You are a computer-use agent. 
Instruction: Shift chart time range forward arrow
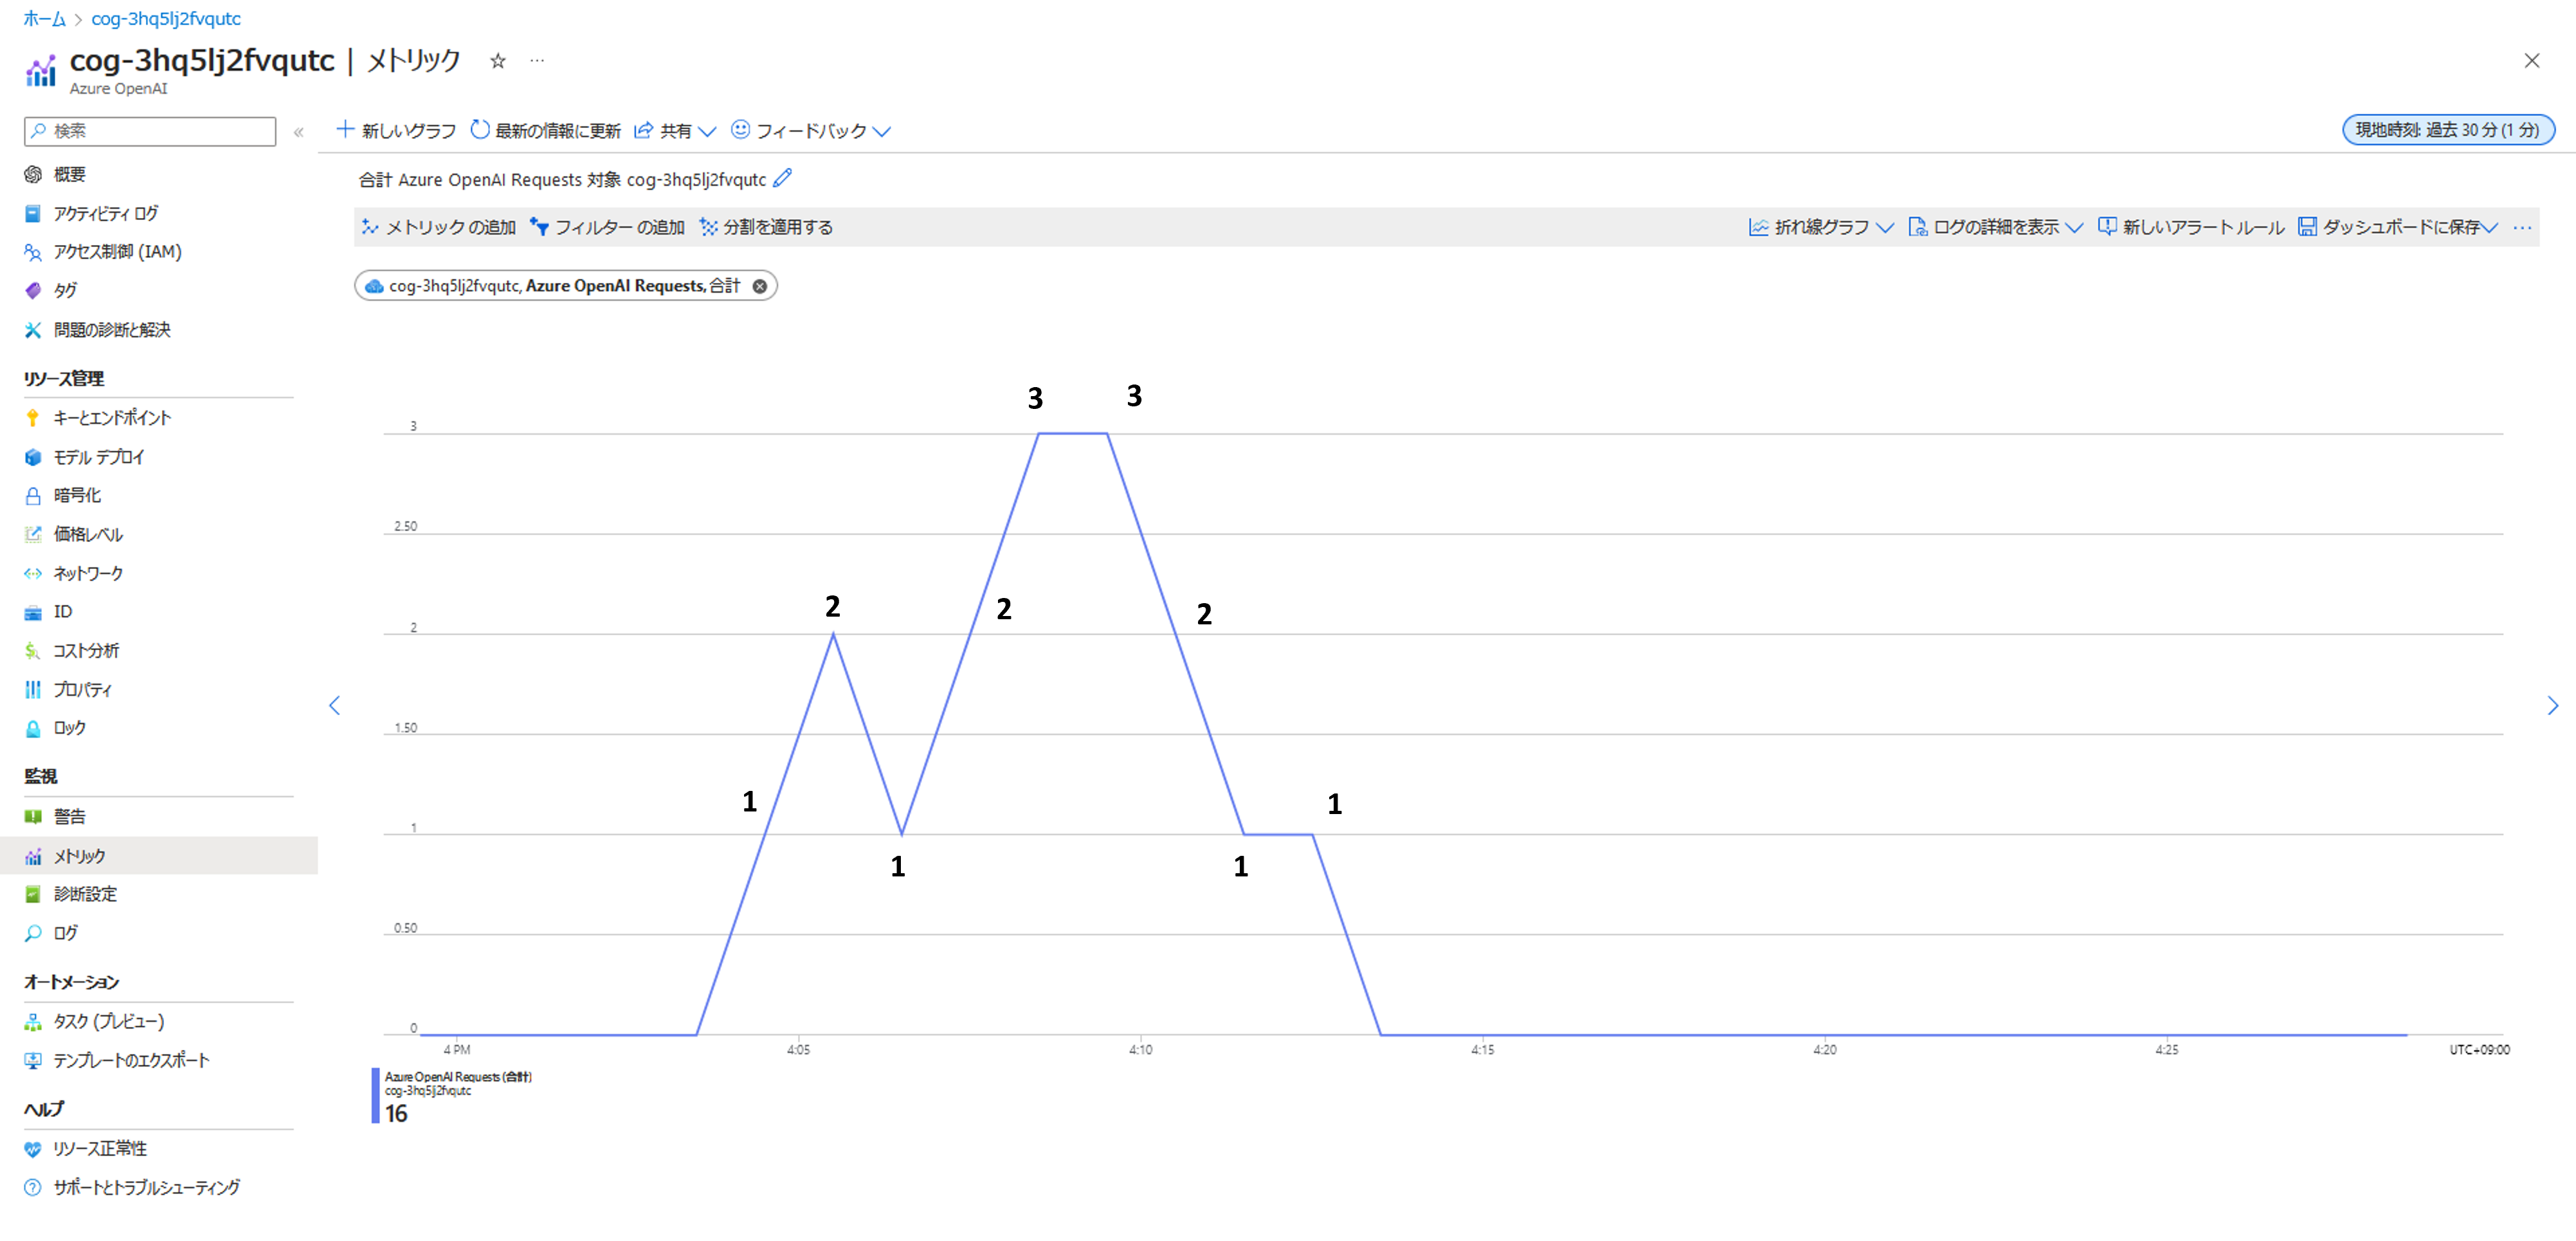2553,706
